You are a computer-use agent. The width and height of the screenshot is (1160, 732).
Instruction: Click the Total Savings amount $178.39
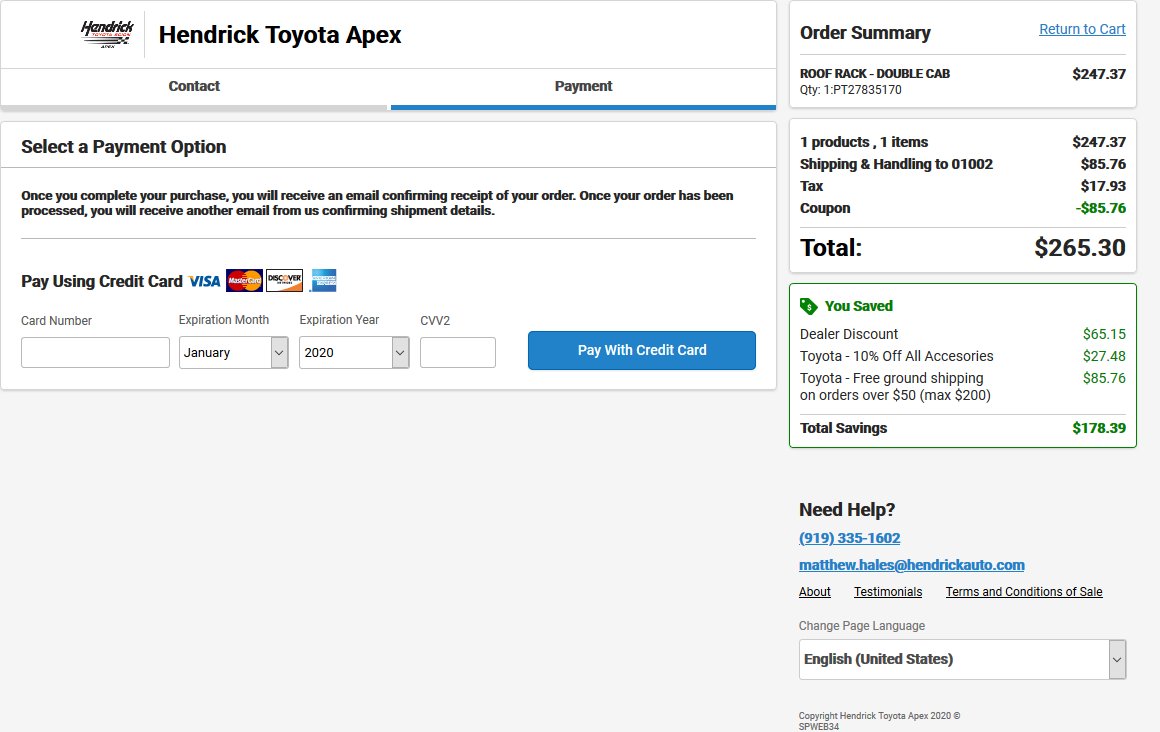pos(1099,428)
